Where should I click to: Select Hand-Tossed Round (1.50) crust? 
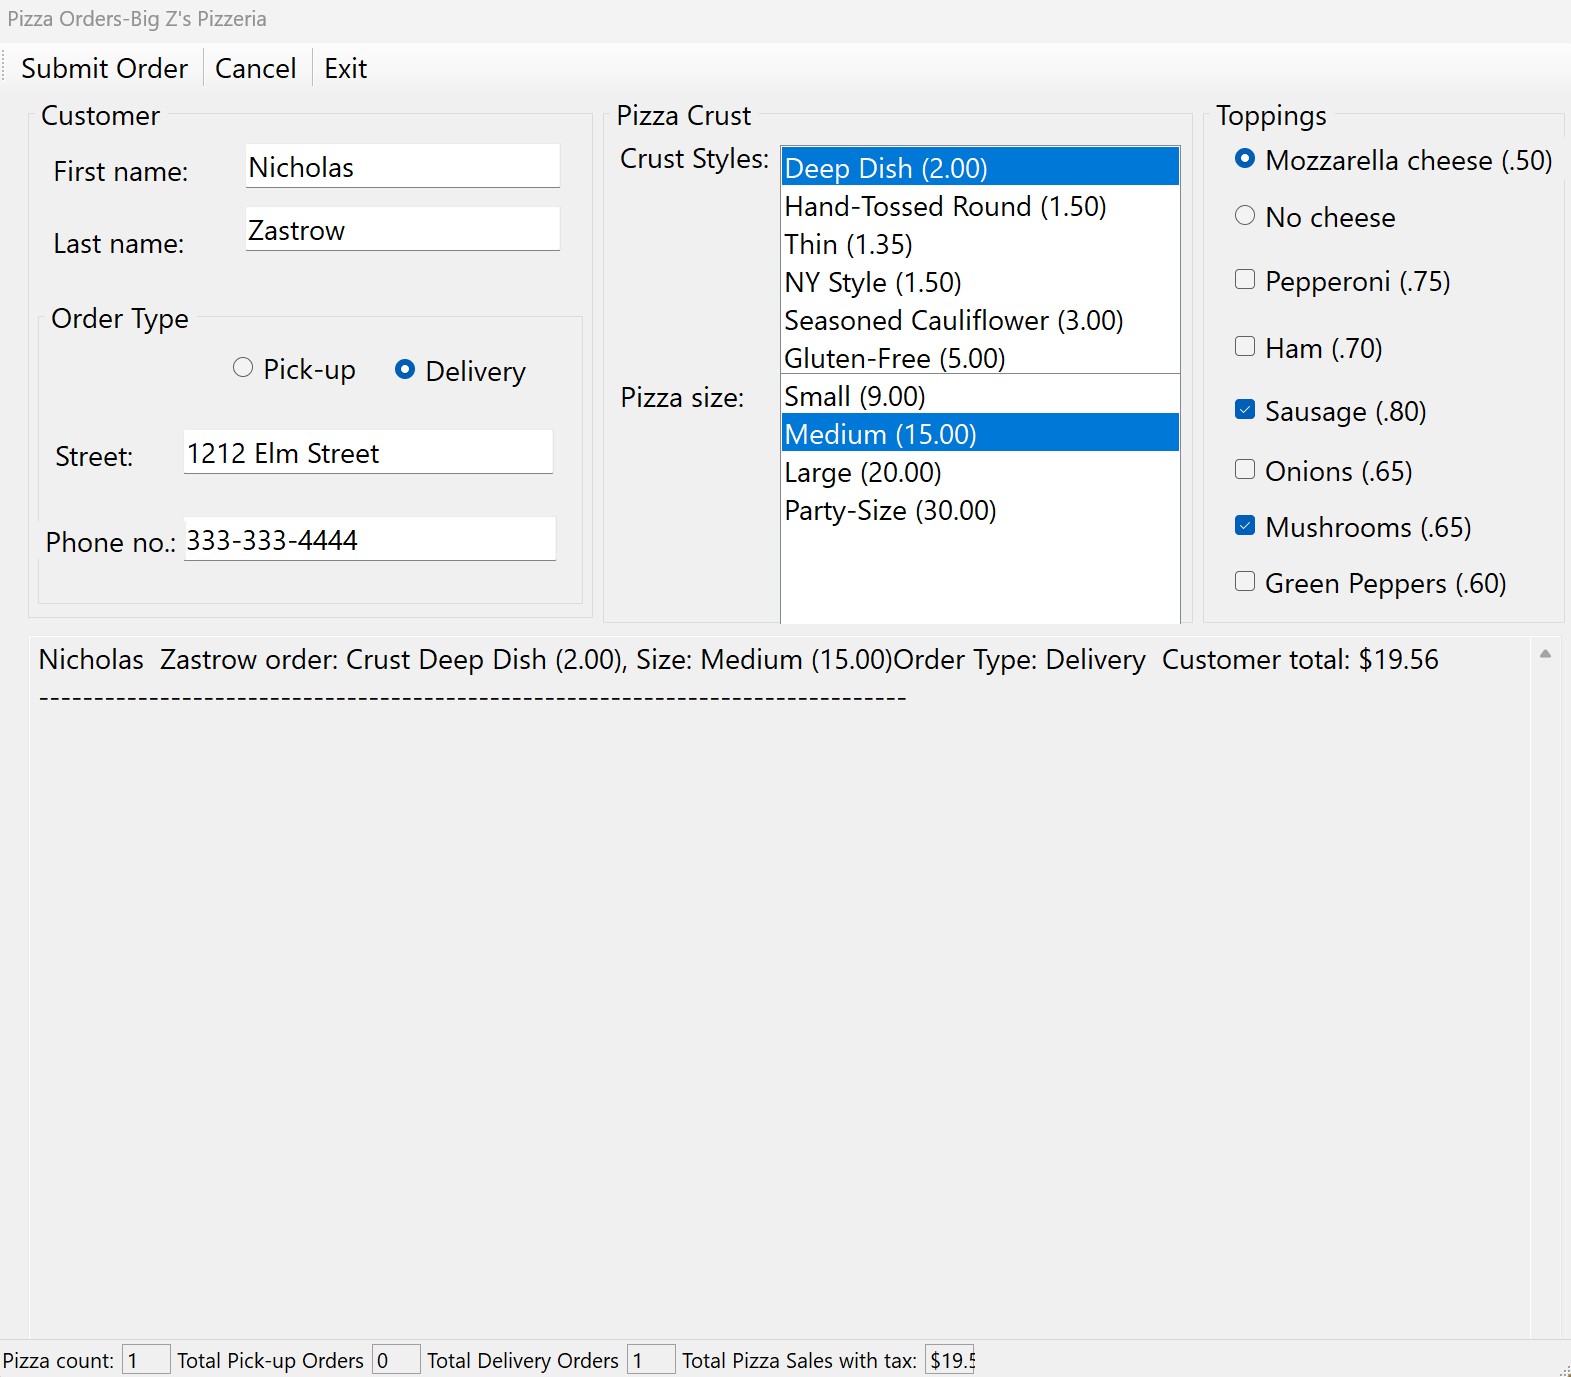tap(980, 206)
